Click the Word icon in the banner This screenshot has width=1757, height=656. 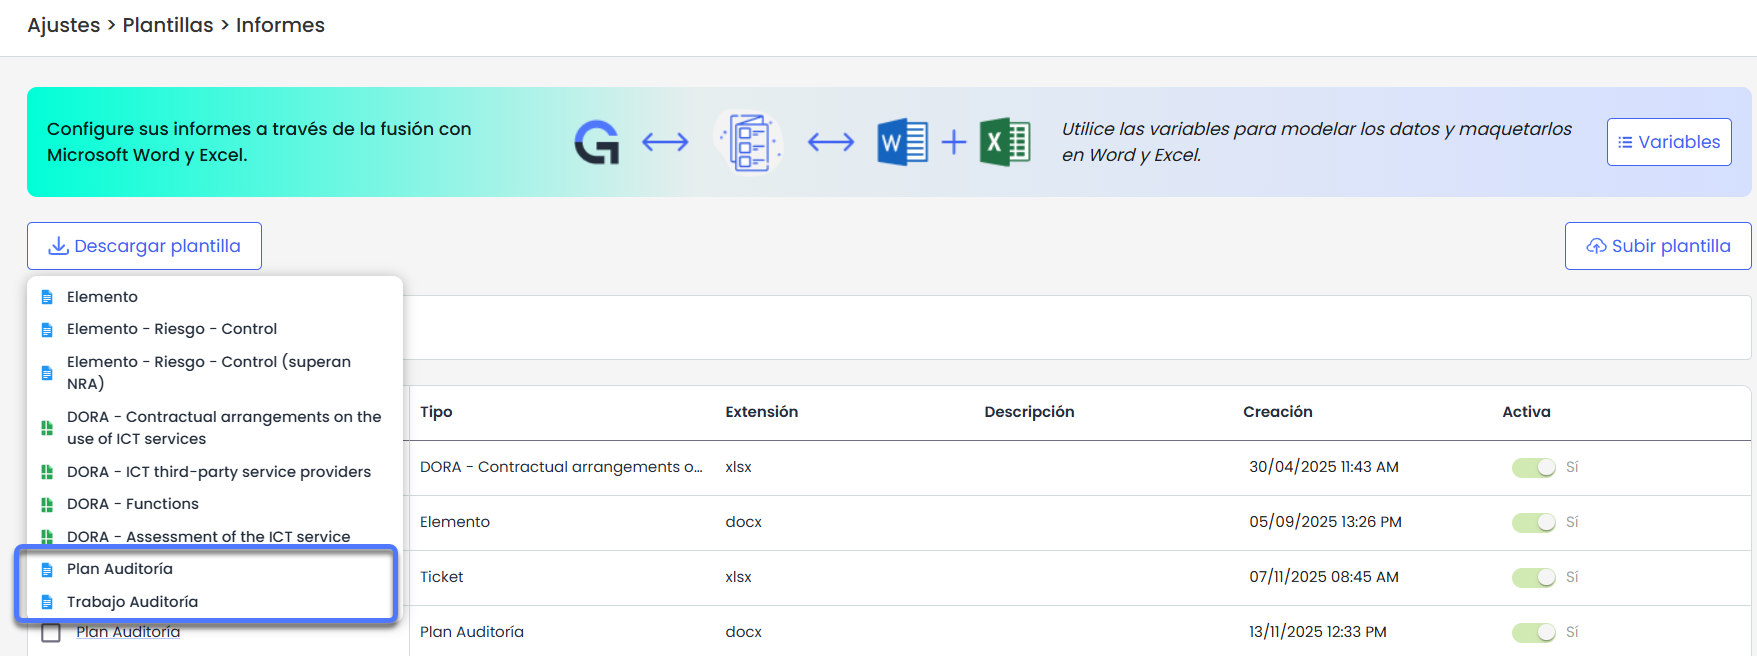click(902, 142)
